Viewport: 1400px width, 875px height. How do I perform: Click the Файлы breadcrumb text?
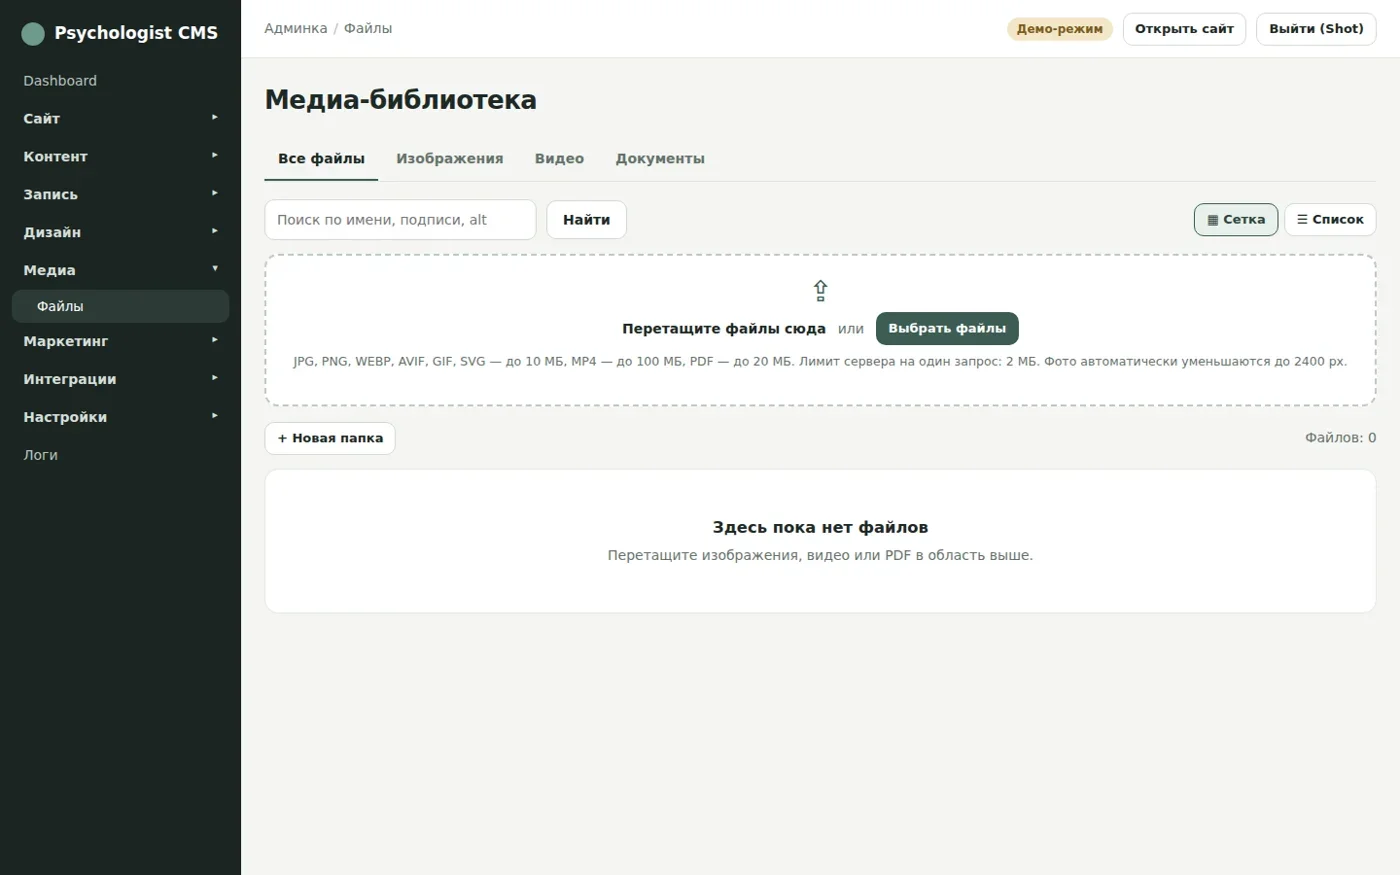(368, 29)
